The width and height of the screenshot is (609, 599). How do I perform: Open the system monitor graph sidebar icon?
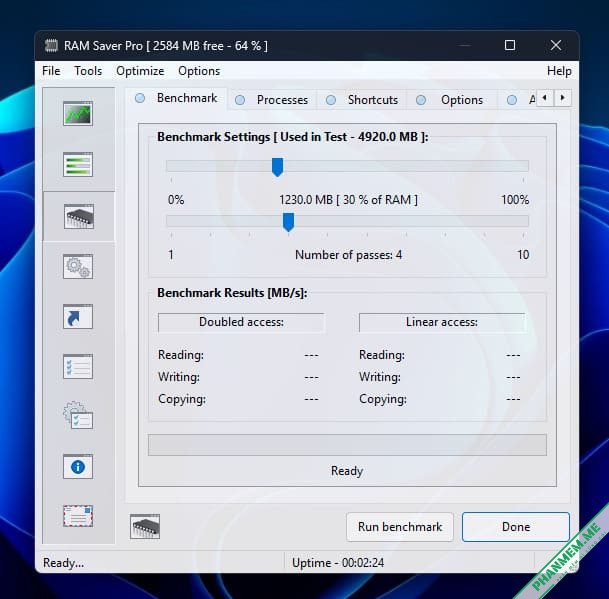[78, 113]
